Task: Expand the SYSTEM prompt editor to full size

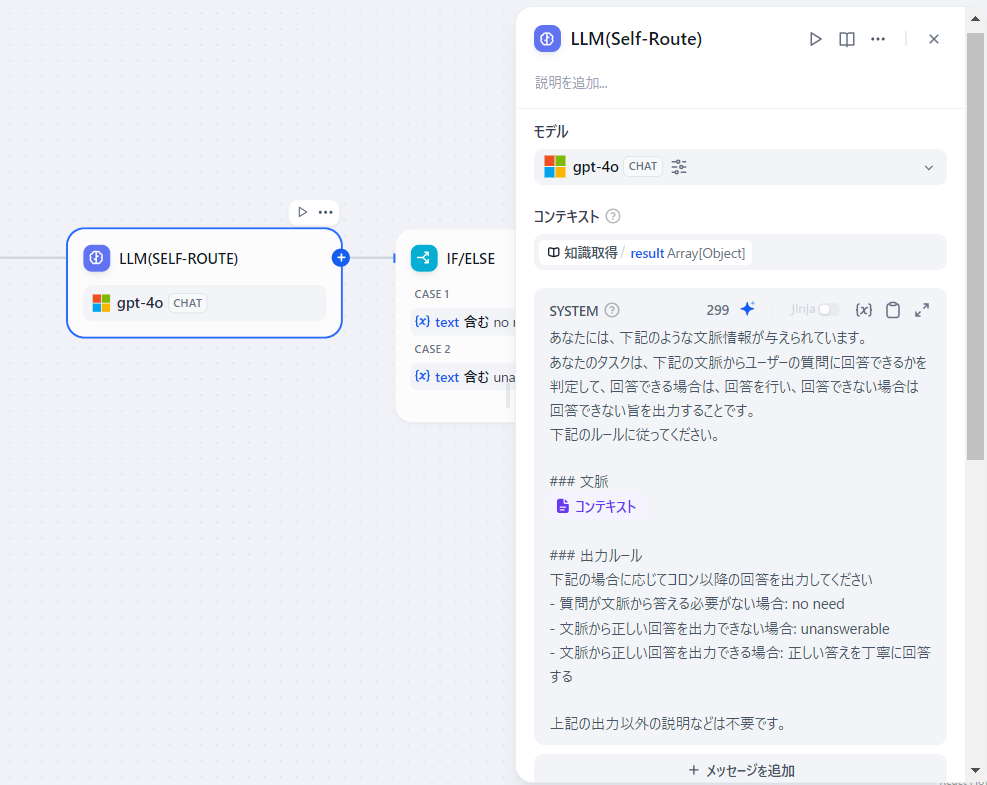Action: [922, 310]
